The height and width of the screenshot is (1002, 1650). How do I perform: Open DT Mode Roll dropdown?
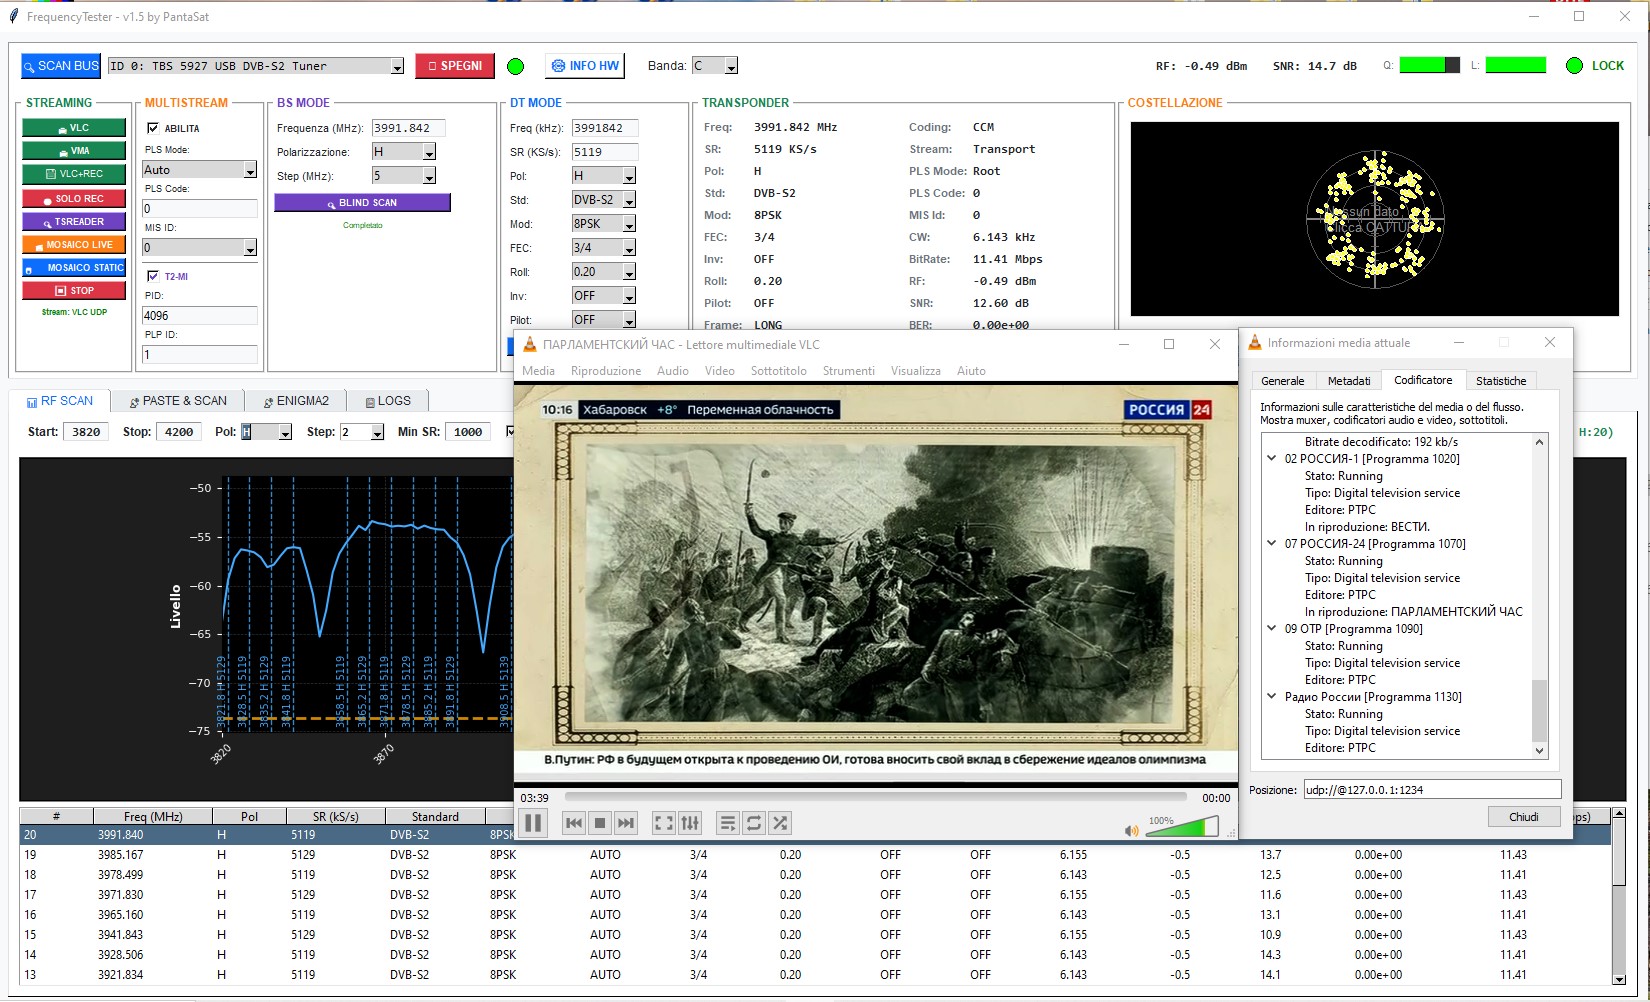[629, 272]
